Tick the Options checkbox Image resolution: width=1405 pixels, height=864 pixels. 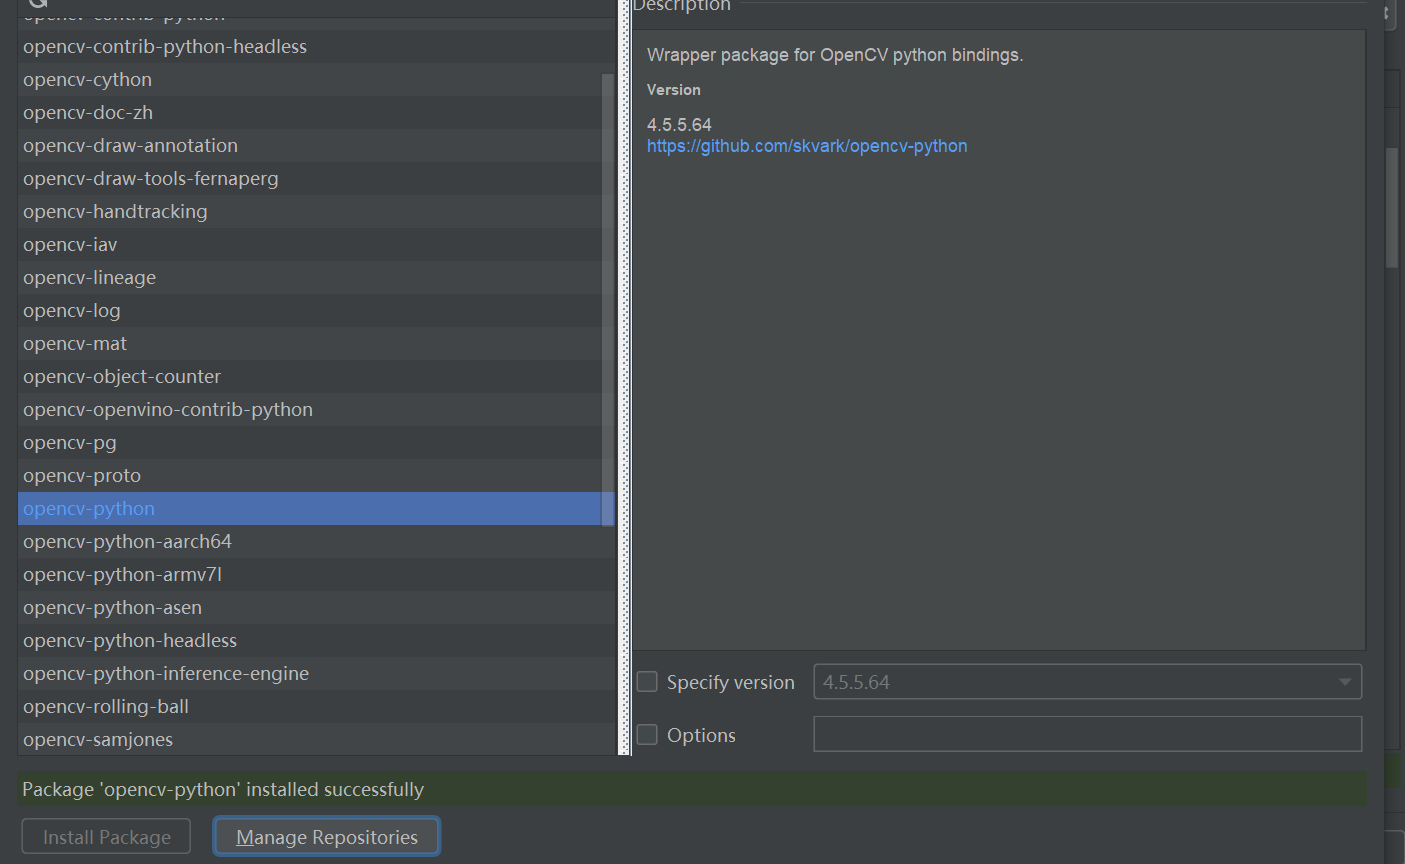[x=647, y=735]
